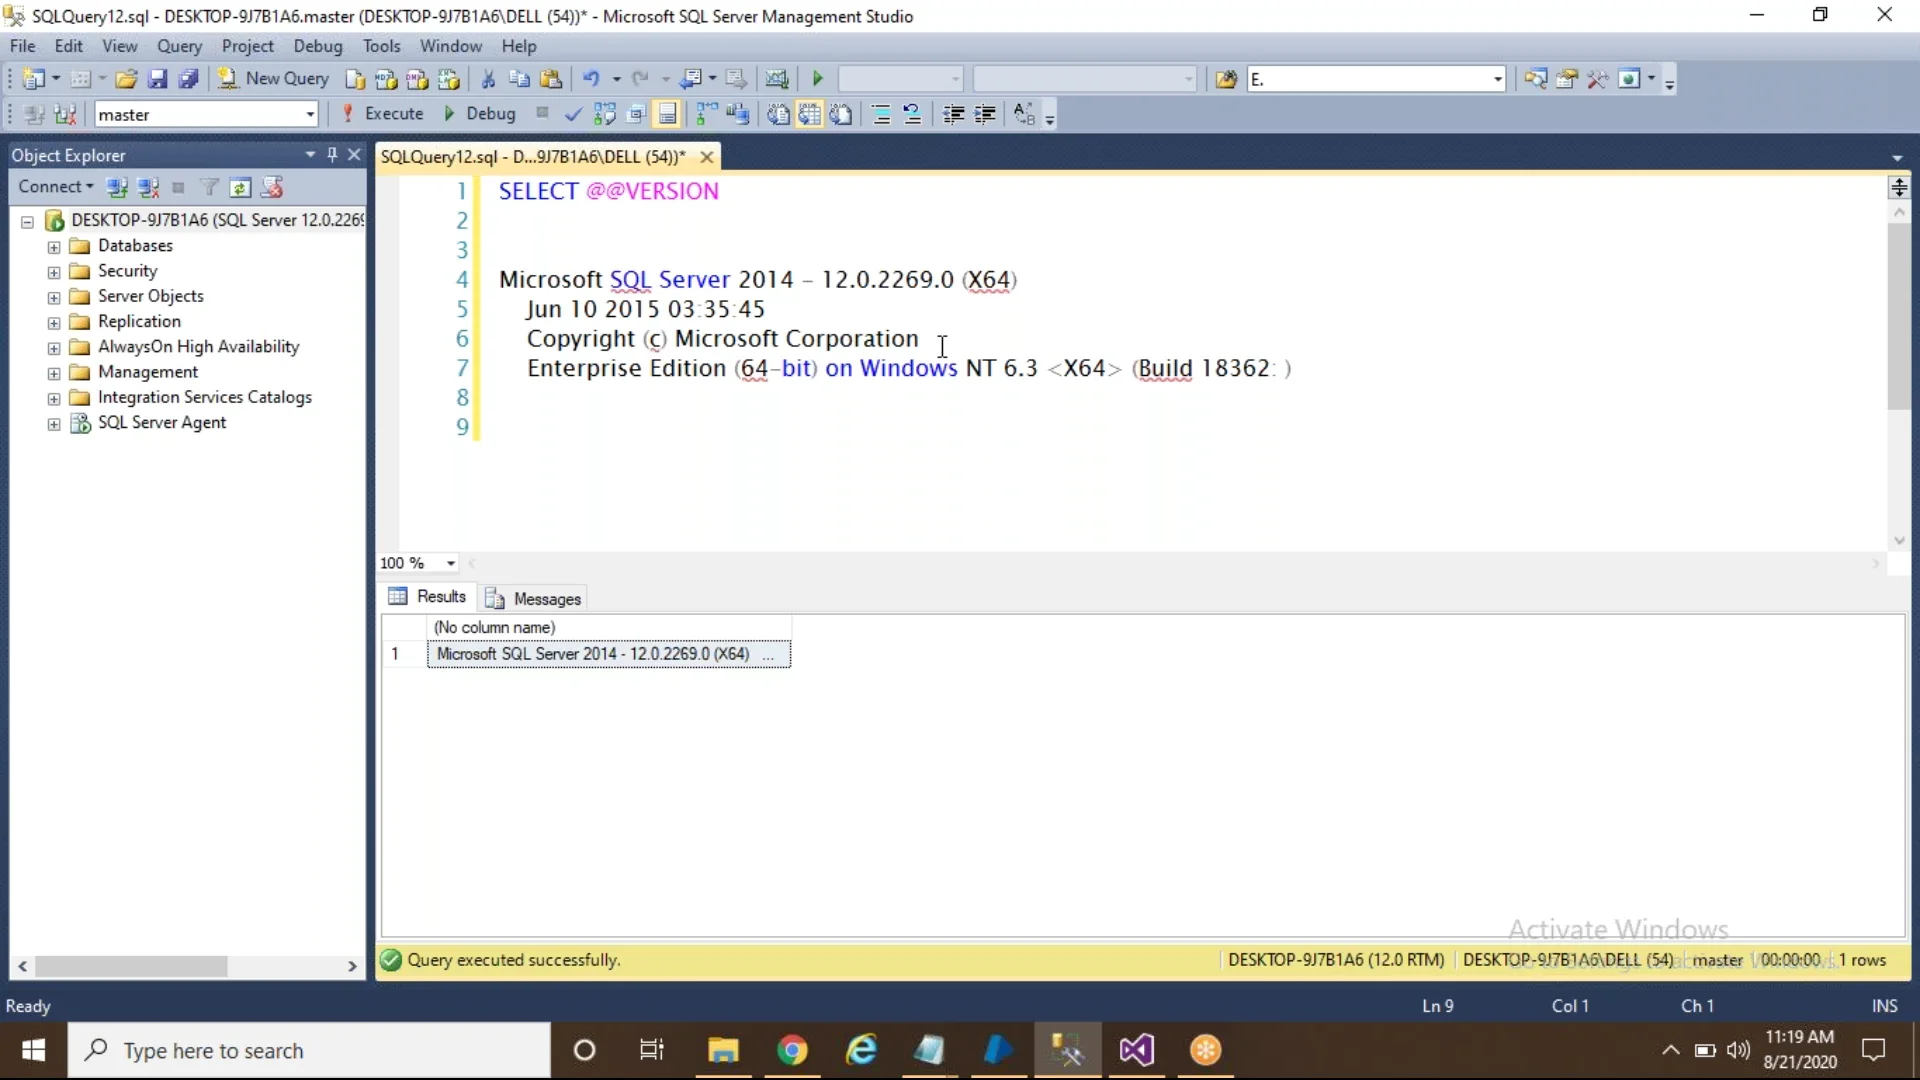Switch to the Messages tab
The width and height of the screenshot is (1920, 1080).
(544, 598)
